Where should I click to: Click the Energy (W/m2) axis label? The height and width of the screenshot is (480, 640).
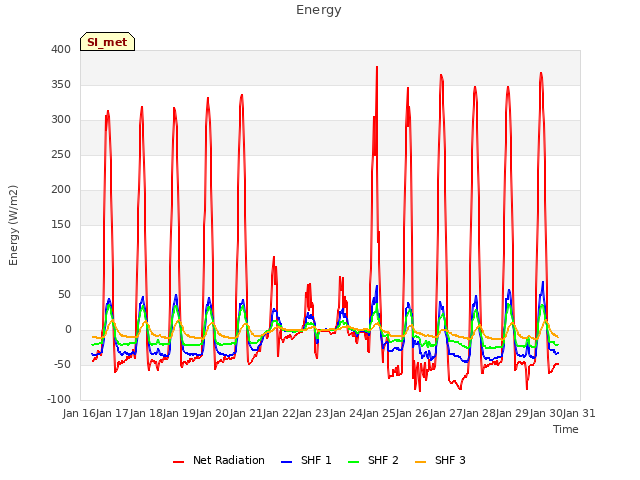click(13, 225)
